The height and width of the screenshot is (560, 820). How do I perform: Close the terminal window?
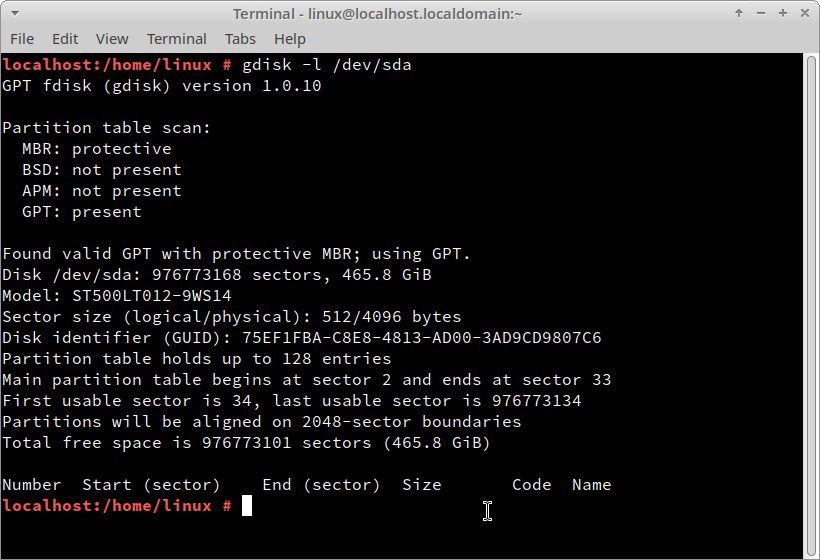[x=805, y=13]
